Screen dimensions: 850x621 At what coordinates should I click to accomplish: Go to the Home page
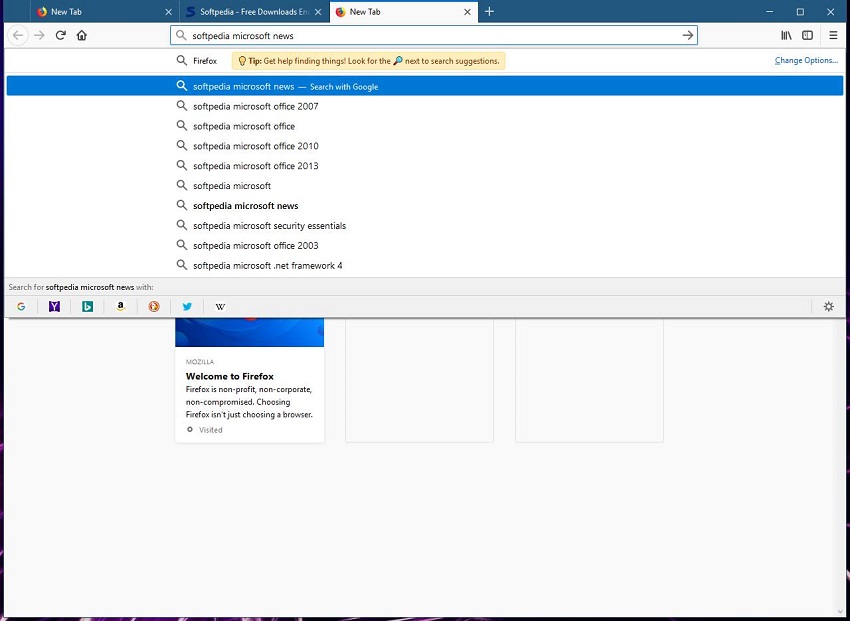tap(82, 35)
